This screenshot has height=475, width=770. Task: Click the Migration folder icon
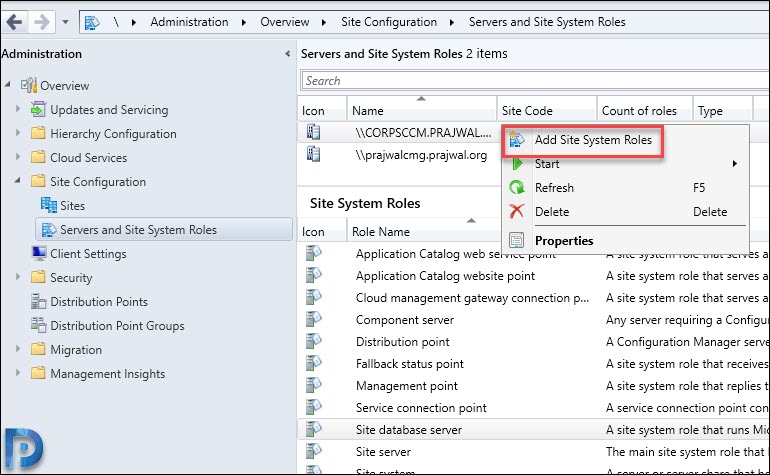pos(38,349)
